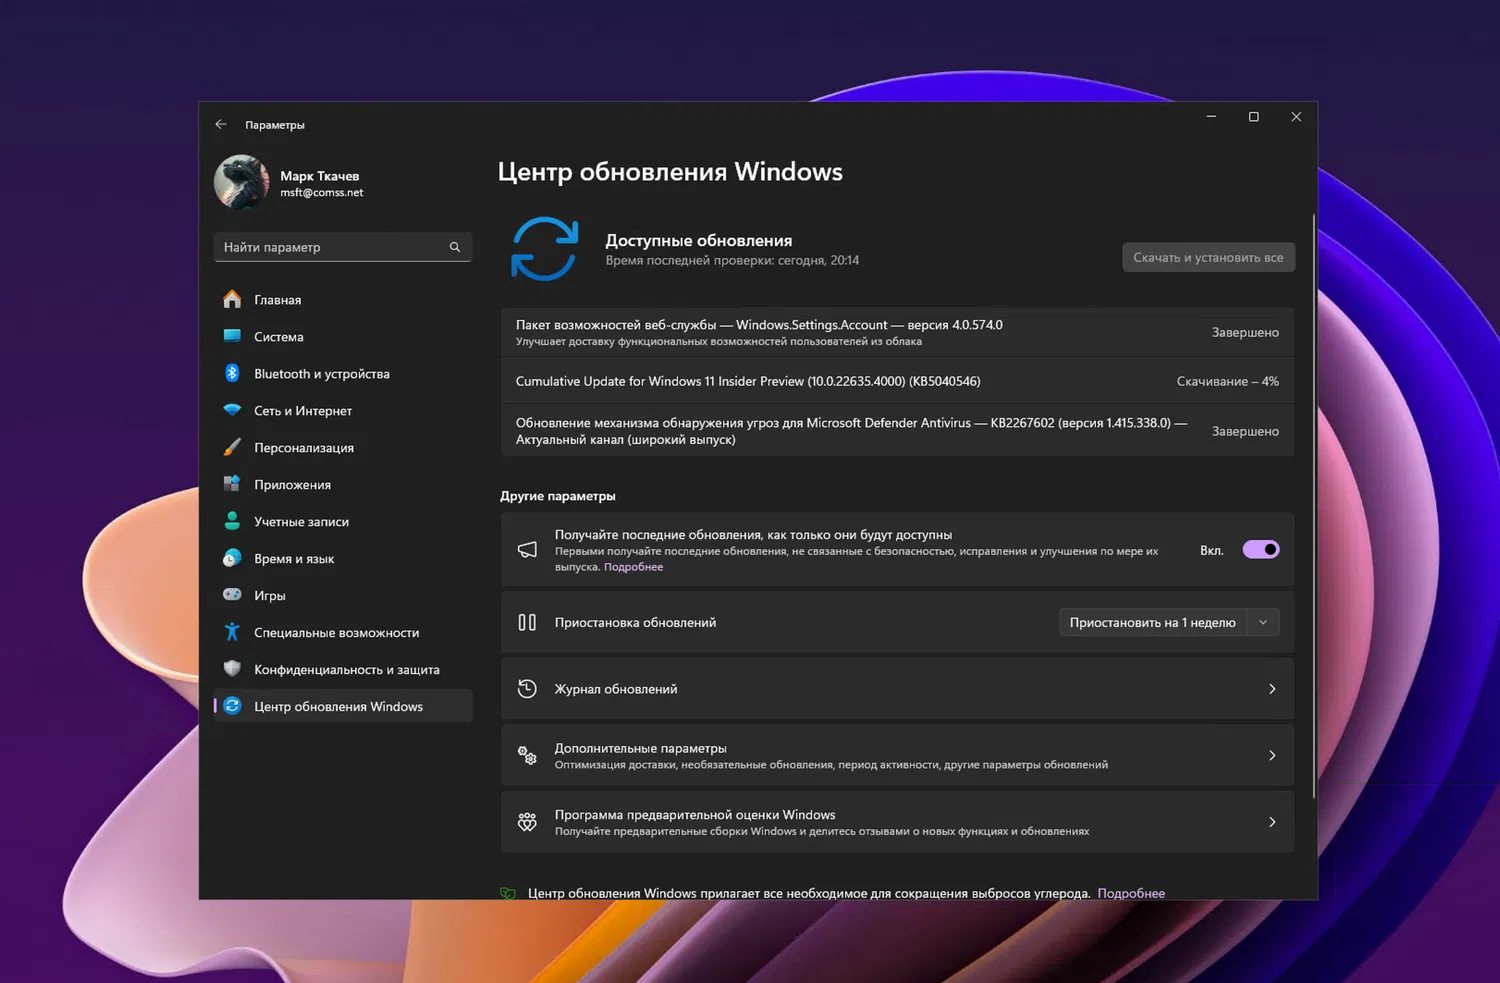
Task: Minimize the Параметры window
Action: click(x=1211, y=117)
